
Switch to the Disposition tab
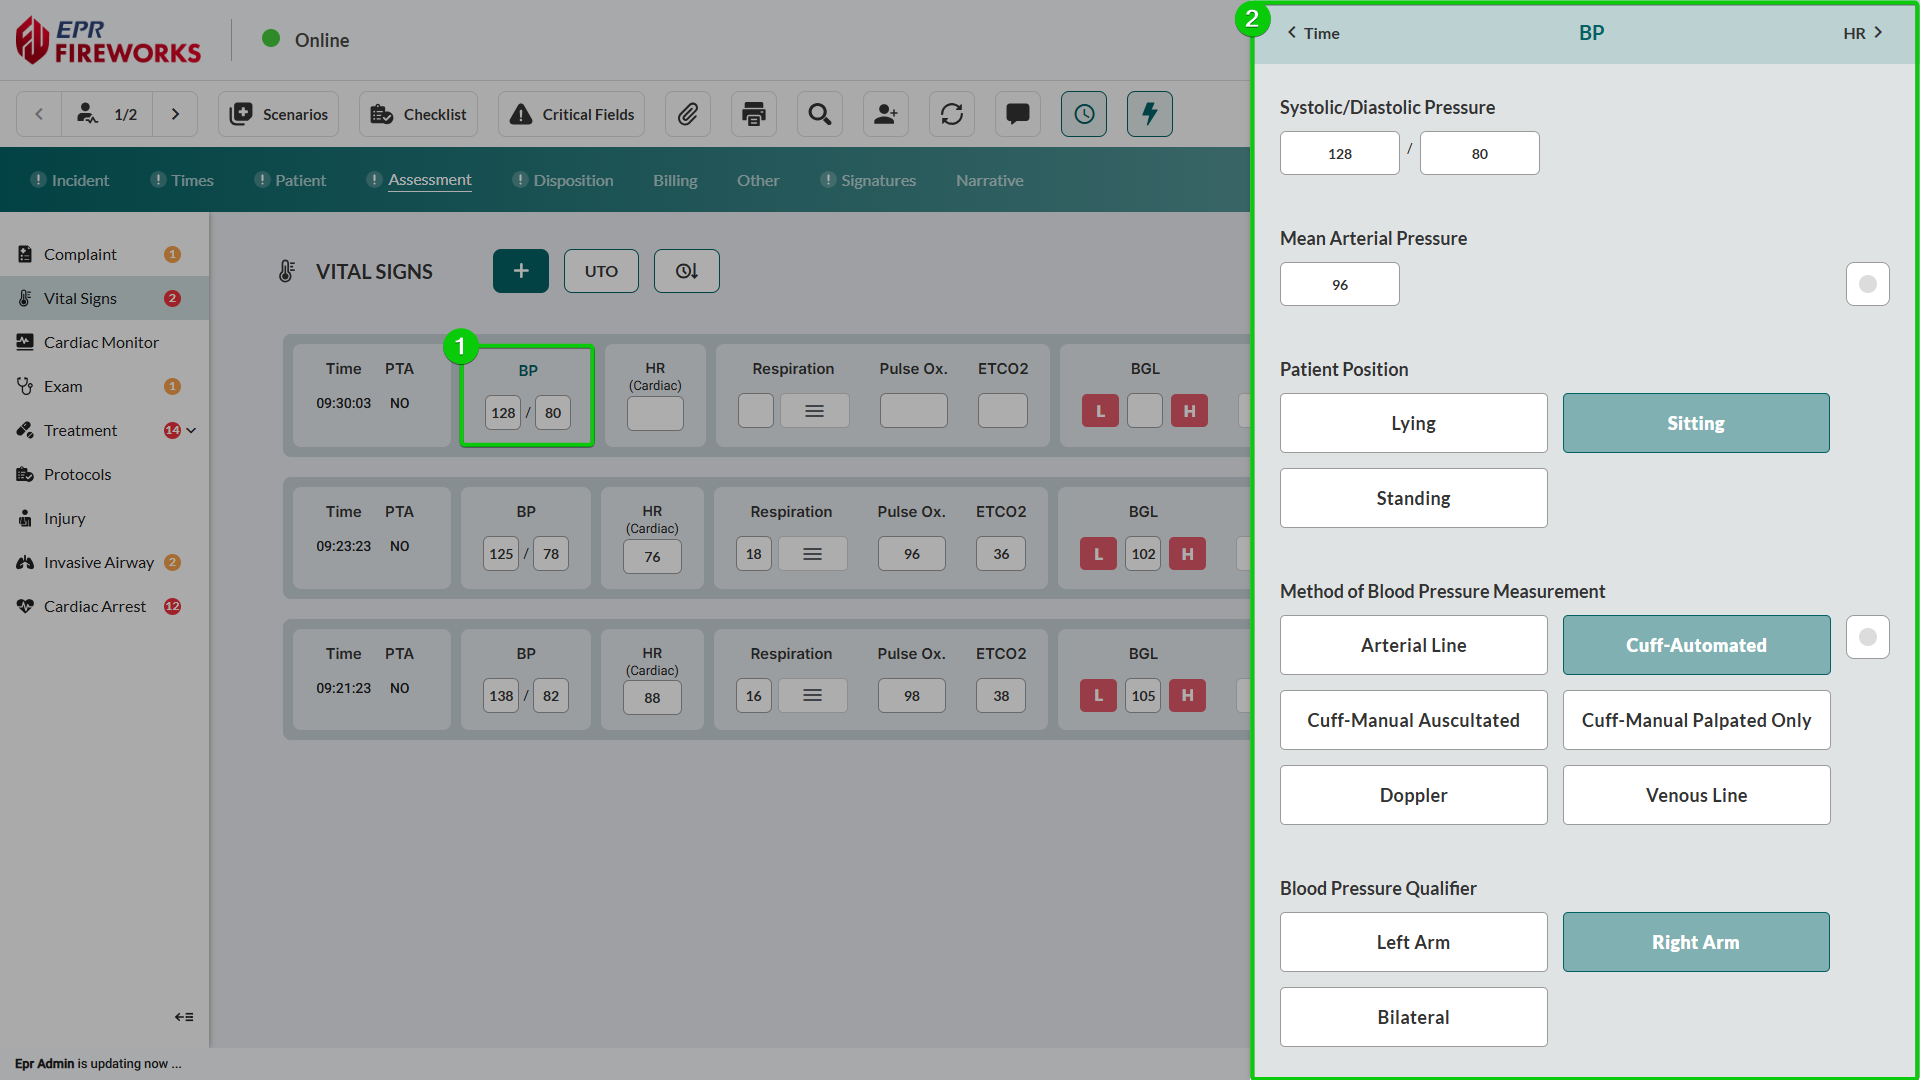point(573,180)
